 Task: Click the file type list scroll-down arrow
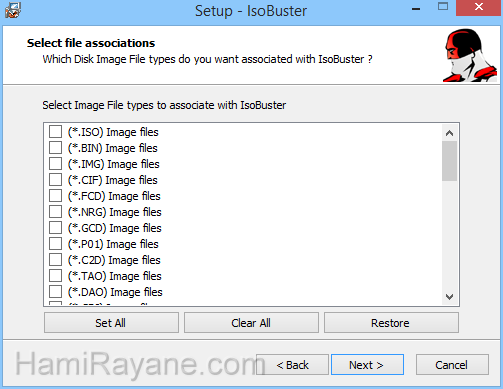[x=449, y=296]
